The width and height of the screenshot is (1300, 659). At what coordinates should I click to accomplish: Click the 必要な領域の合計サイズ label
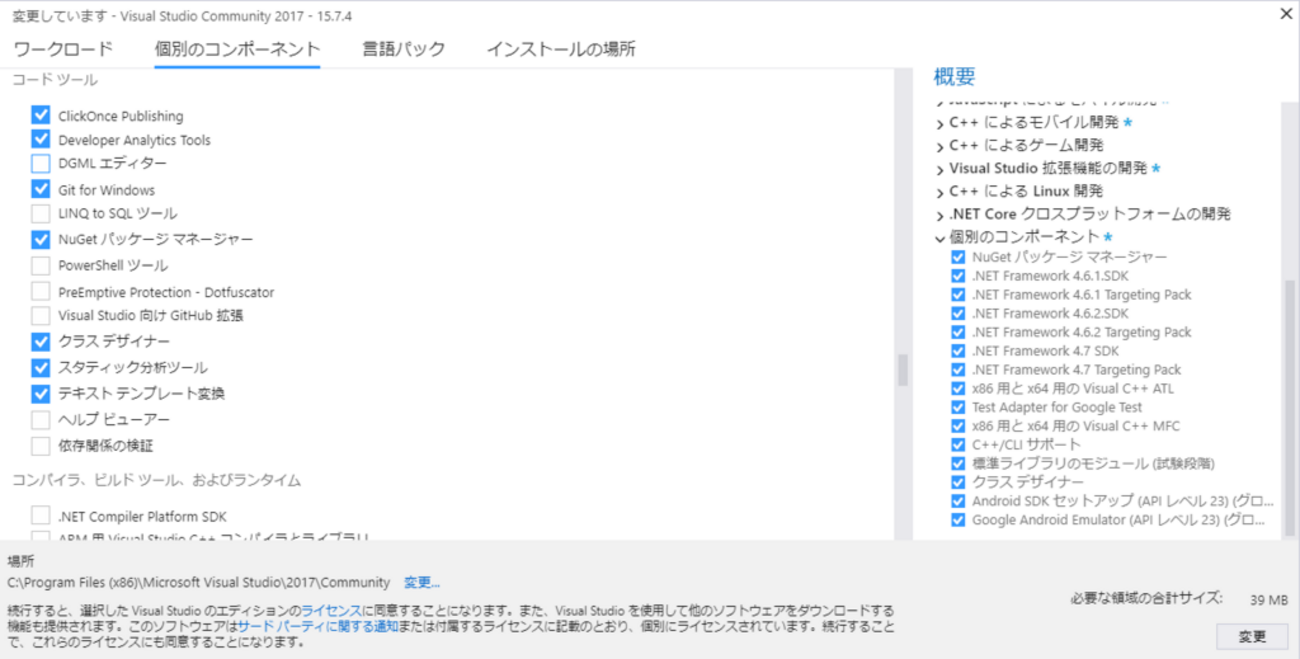[1146, 598]
